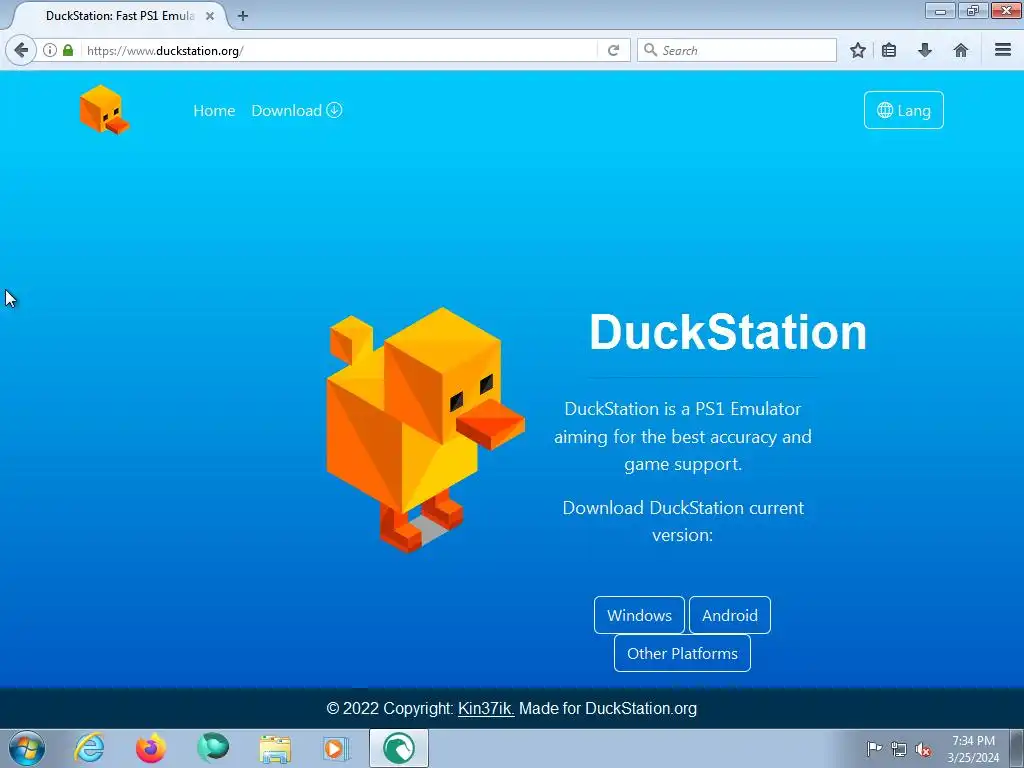Open the hamburger menu icon
Screen dimensions: 1024x768
click(x=1003, y=50)
